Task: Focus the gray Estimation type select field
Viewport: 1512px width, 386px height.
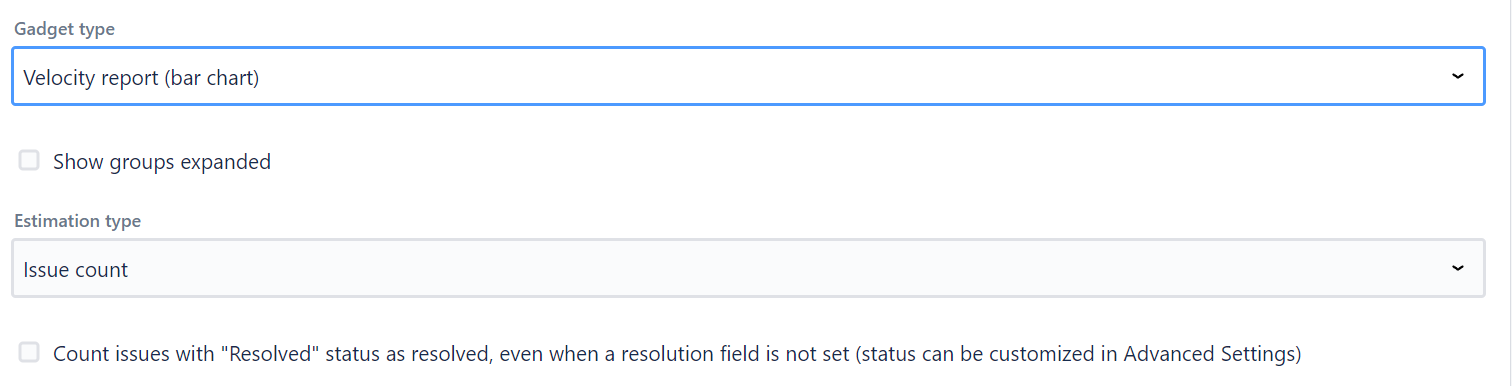Action: point(748,269)
